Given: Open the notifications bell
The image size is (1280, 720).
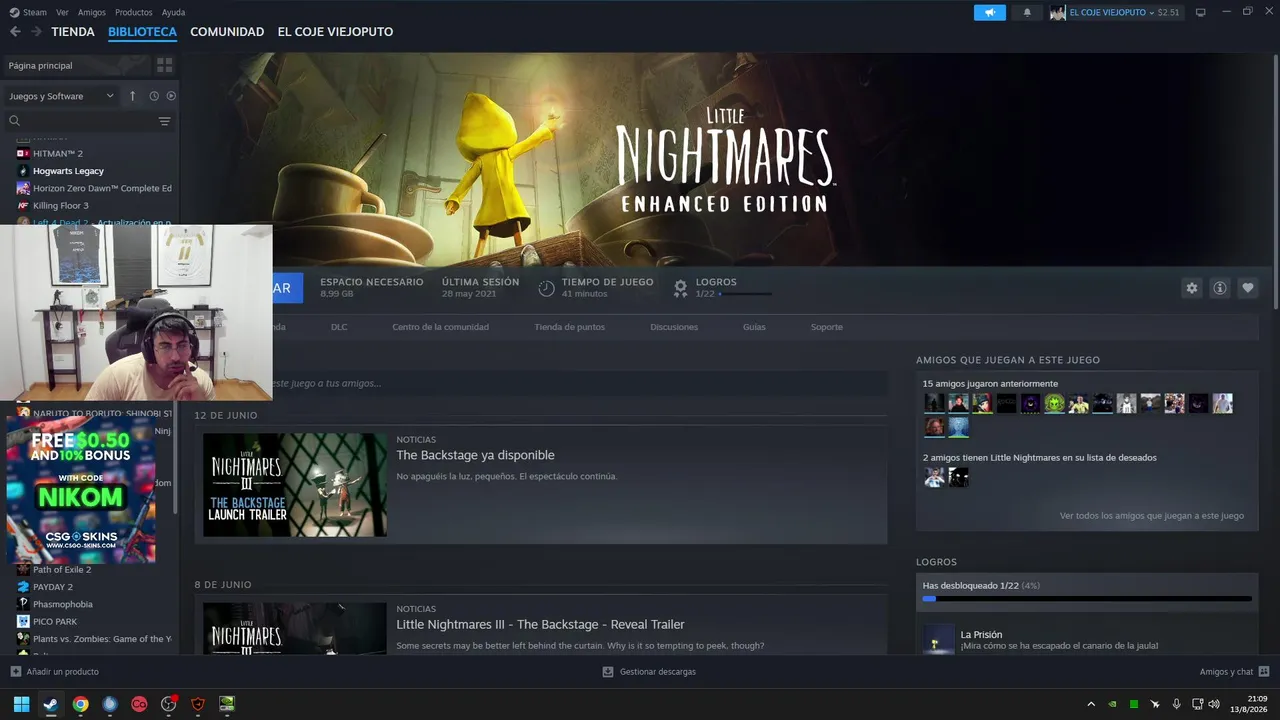Looking at the screenshot, I should 1027,12.
